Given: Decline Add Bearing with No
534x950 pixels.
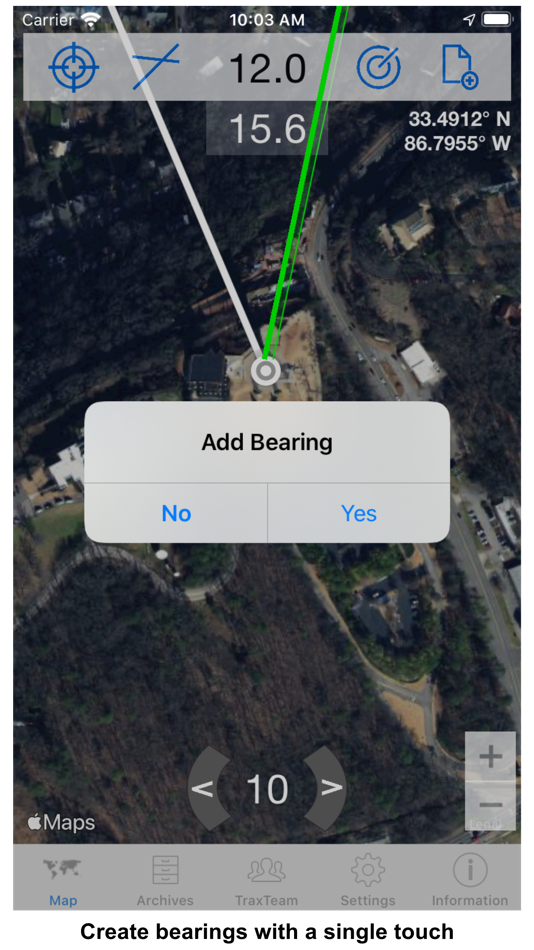Looking at the screenshot, I should [176, 513].
